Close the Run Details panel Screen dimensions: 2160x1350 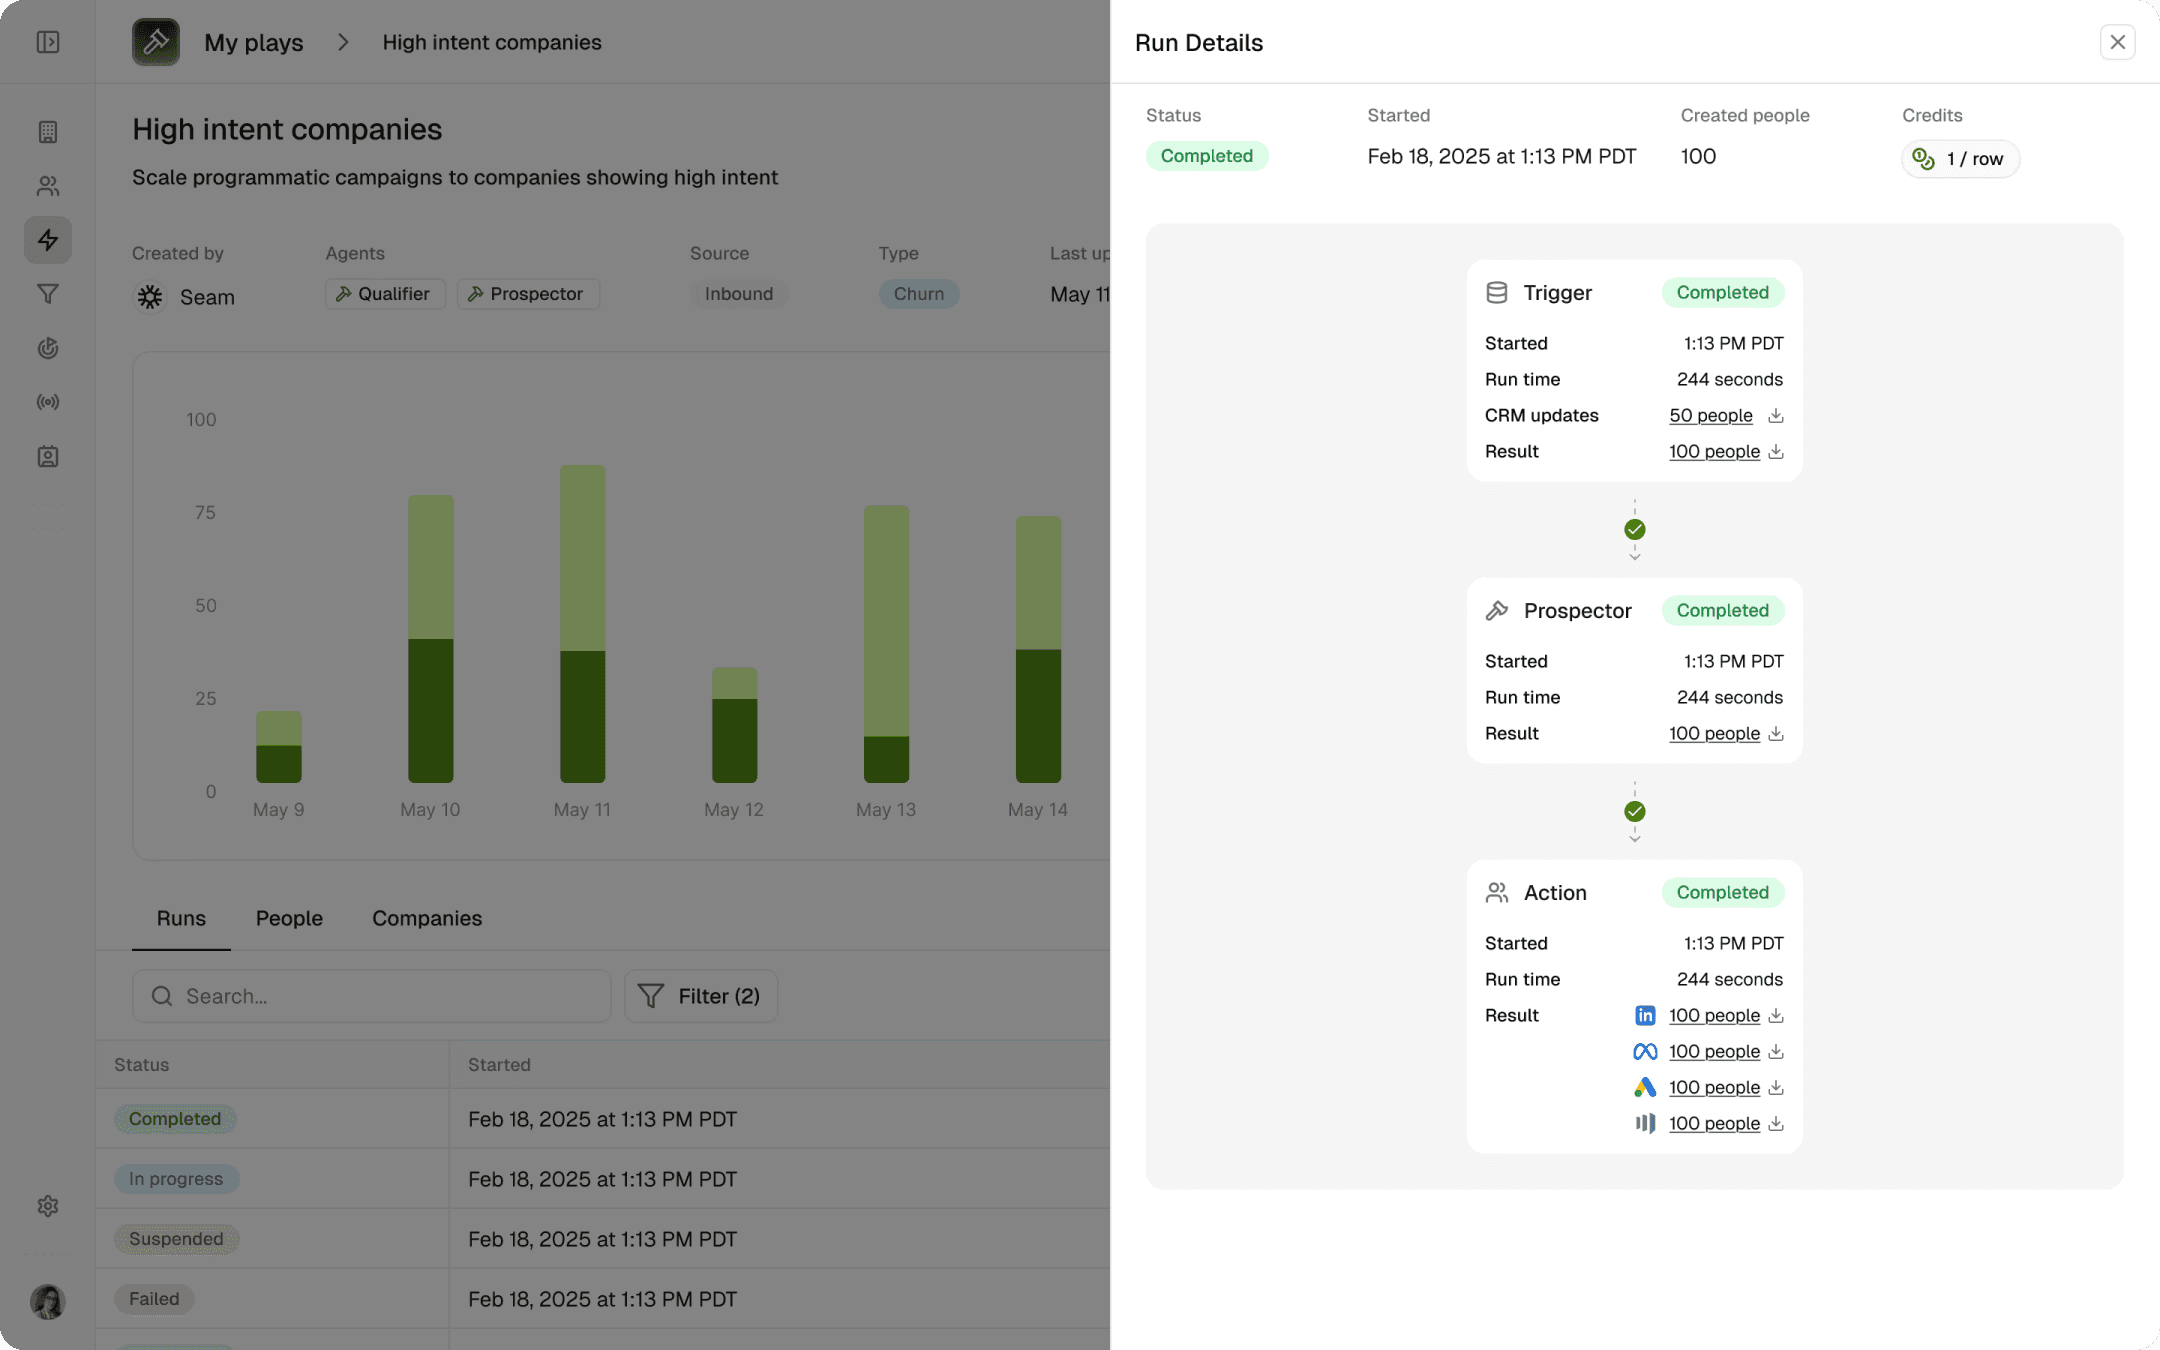(2117, 42)
